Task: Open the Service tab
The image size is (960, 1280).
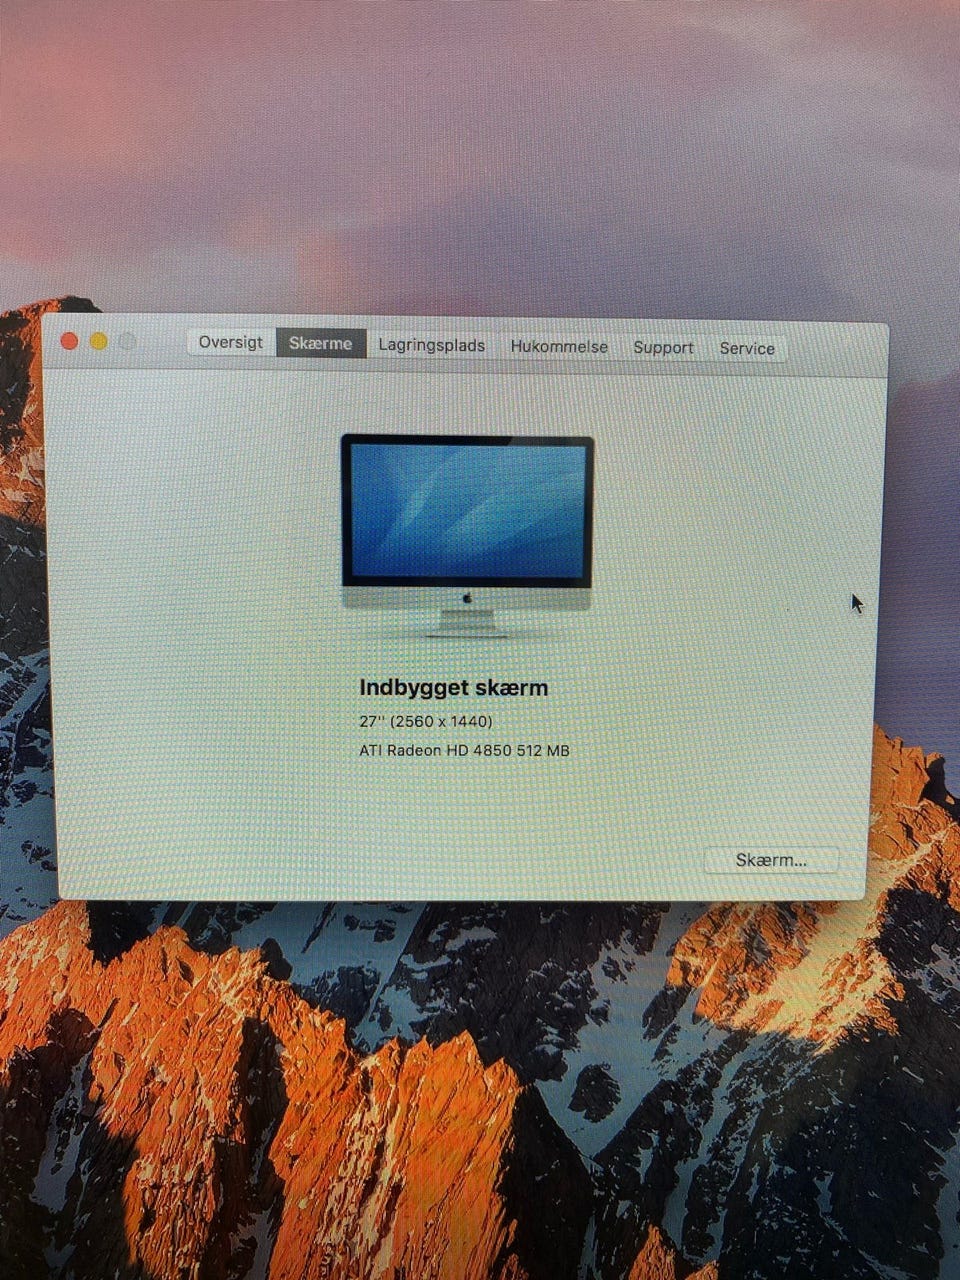Action: [747, 349]
